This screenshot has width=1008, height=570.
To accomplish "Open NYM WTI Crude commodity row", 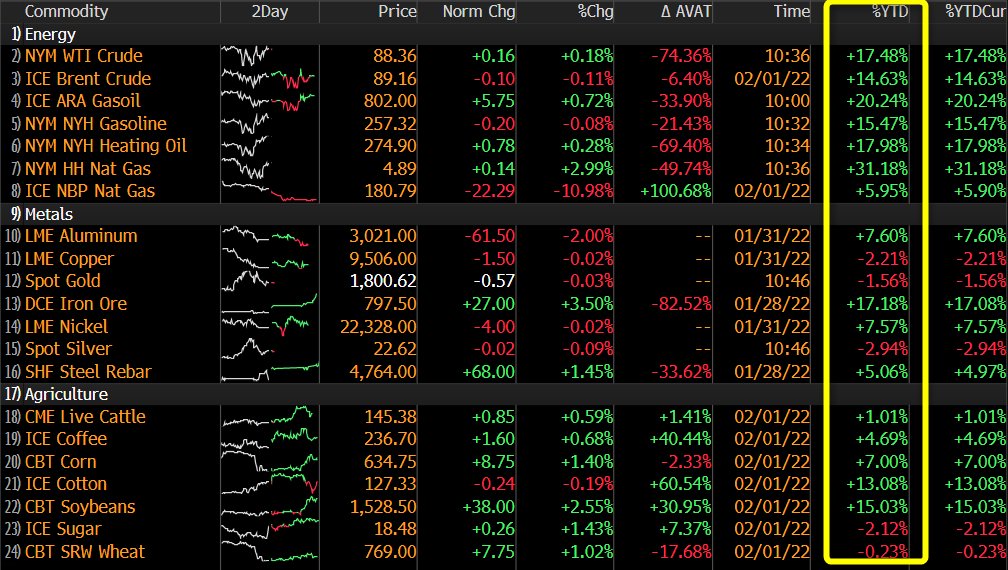I will point(84,56).
